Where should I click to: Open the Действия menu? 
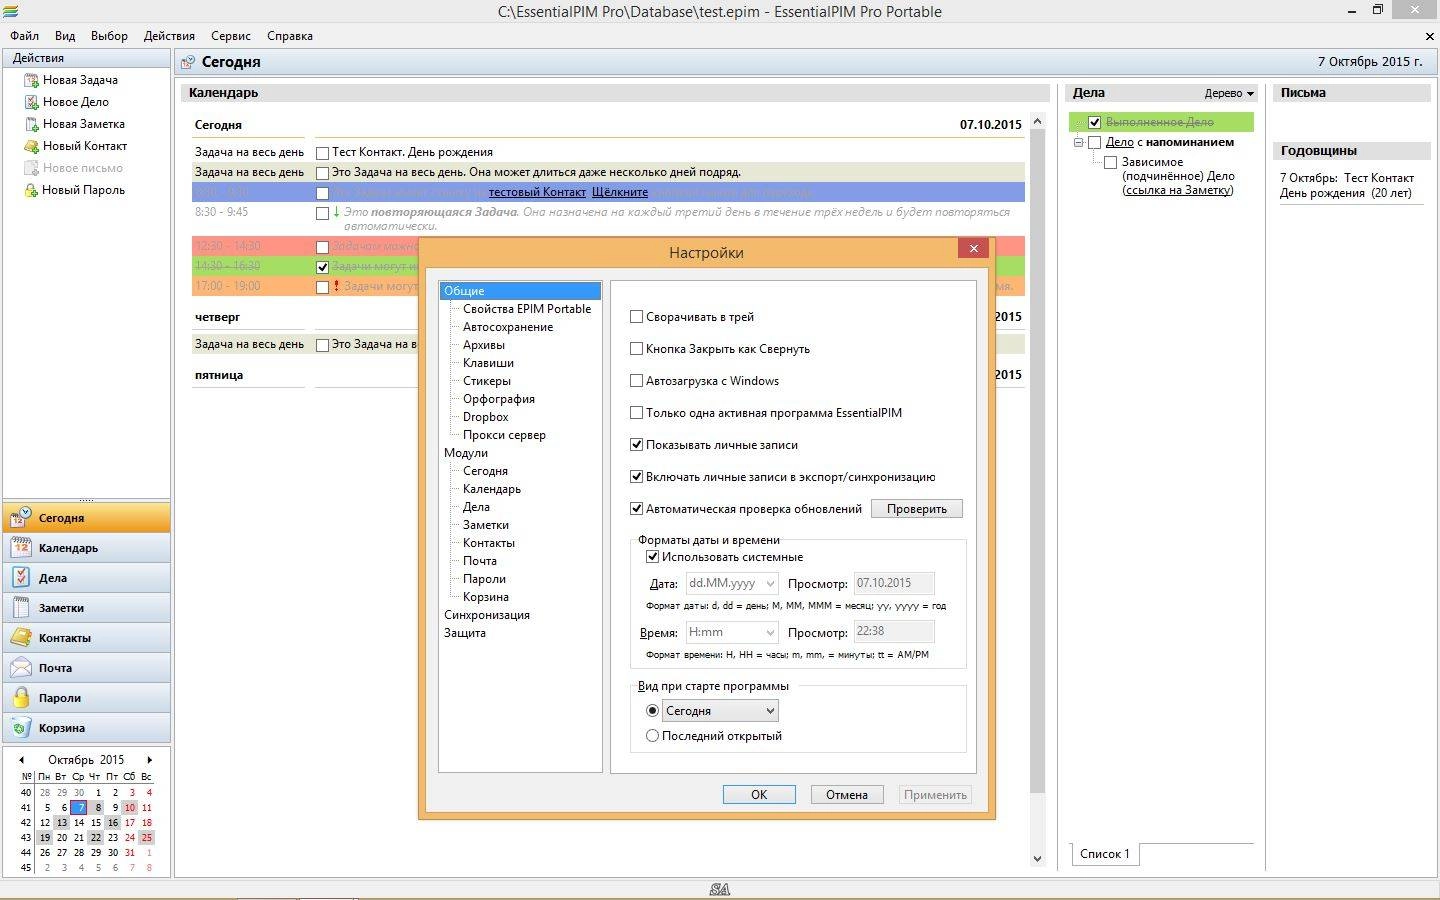[x=169, y=36]
